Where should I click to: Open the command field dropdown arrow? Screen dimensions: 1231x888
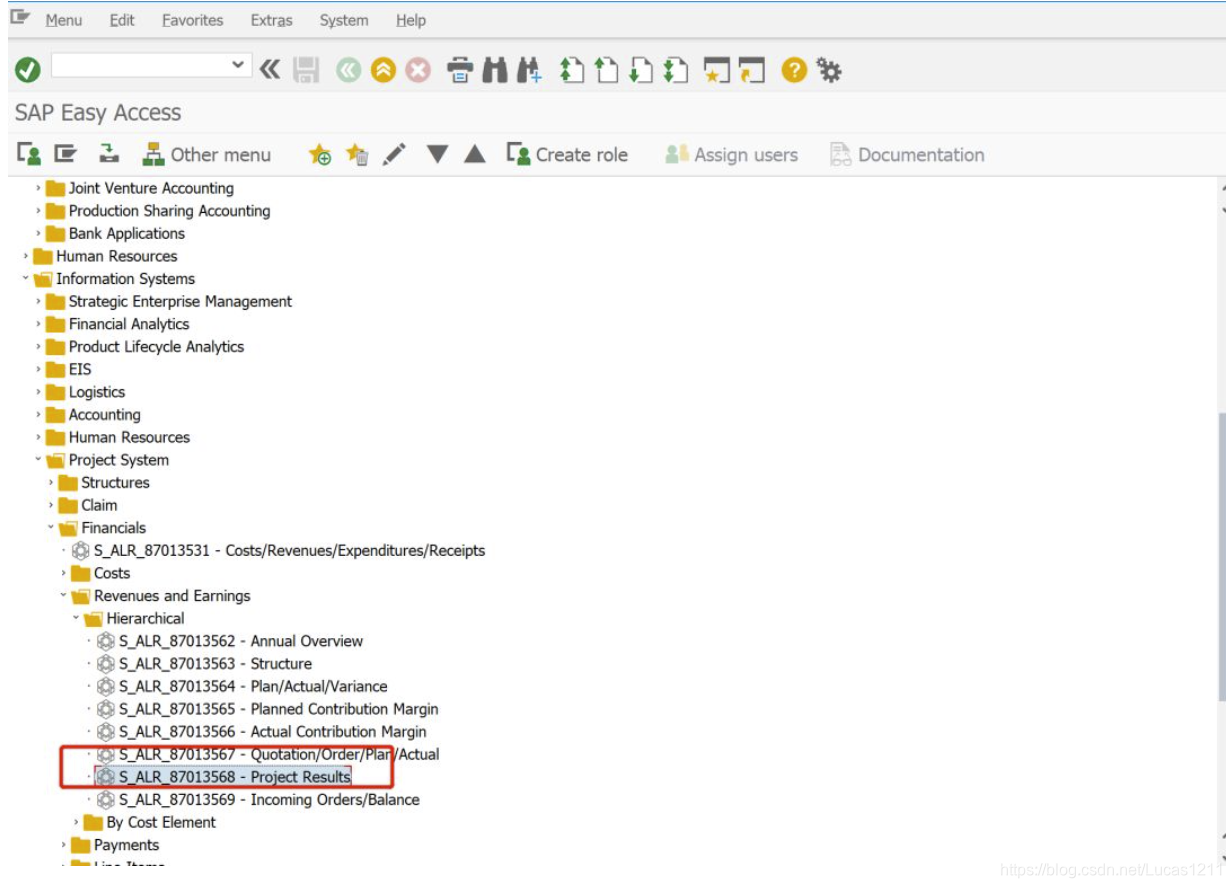[238, 66]
